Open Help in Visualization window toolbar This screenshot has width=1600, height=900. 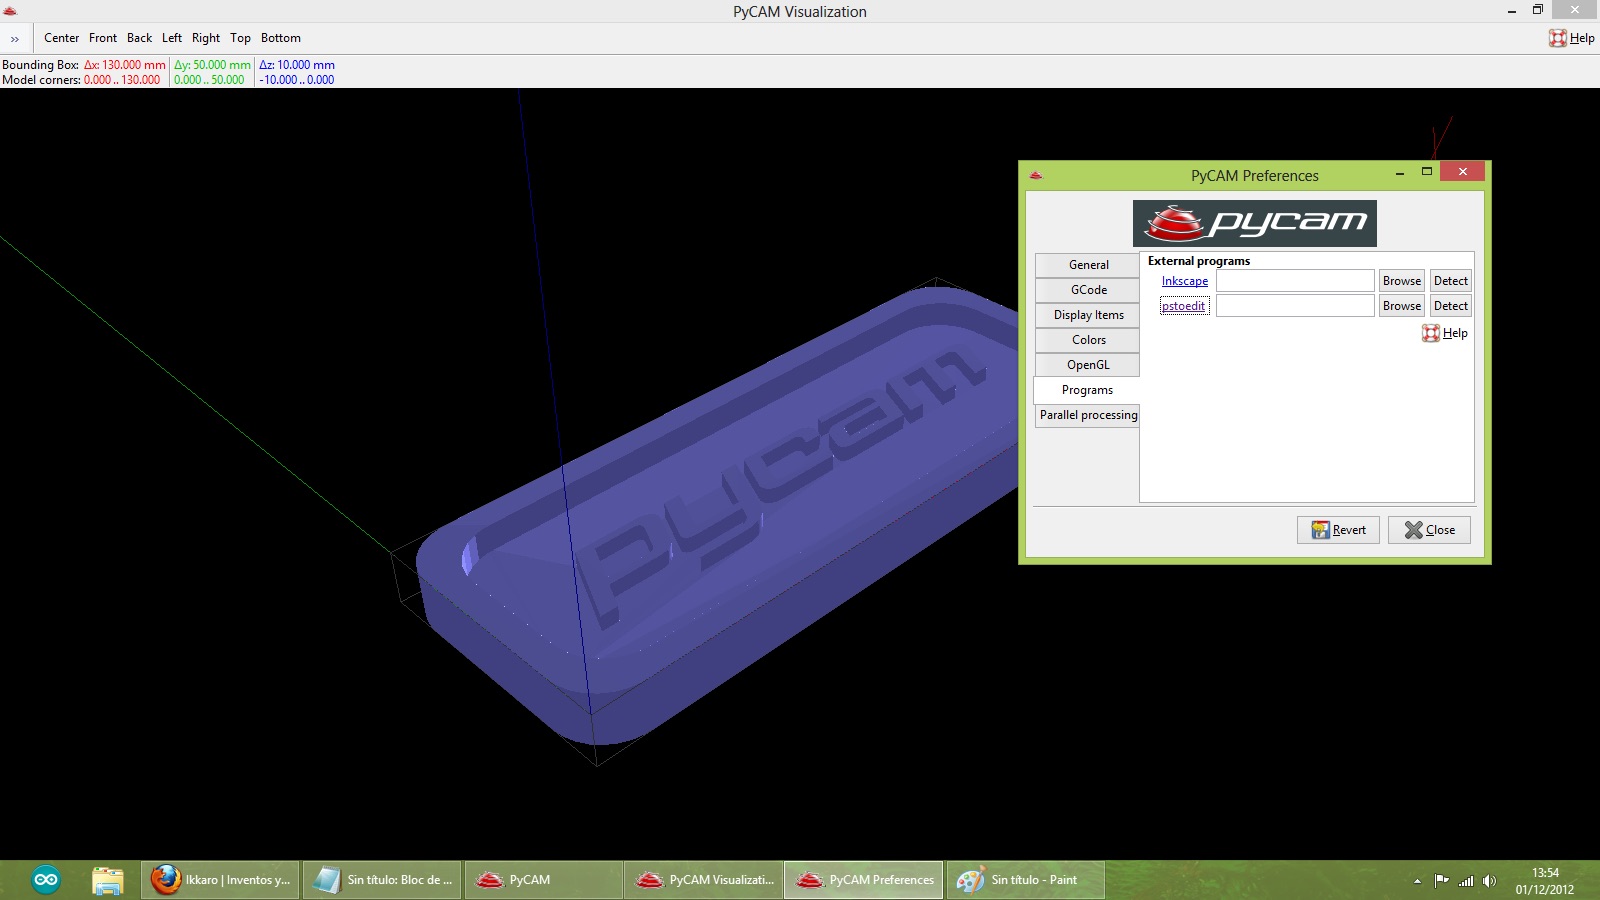pos(1572,38)
